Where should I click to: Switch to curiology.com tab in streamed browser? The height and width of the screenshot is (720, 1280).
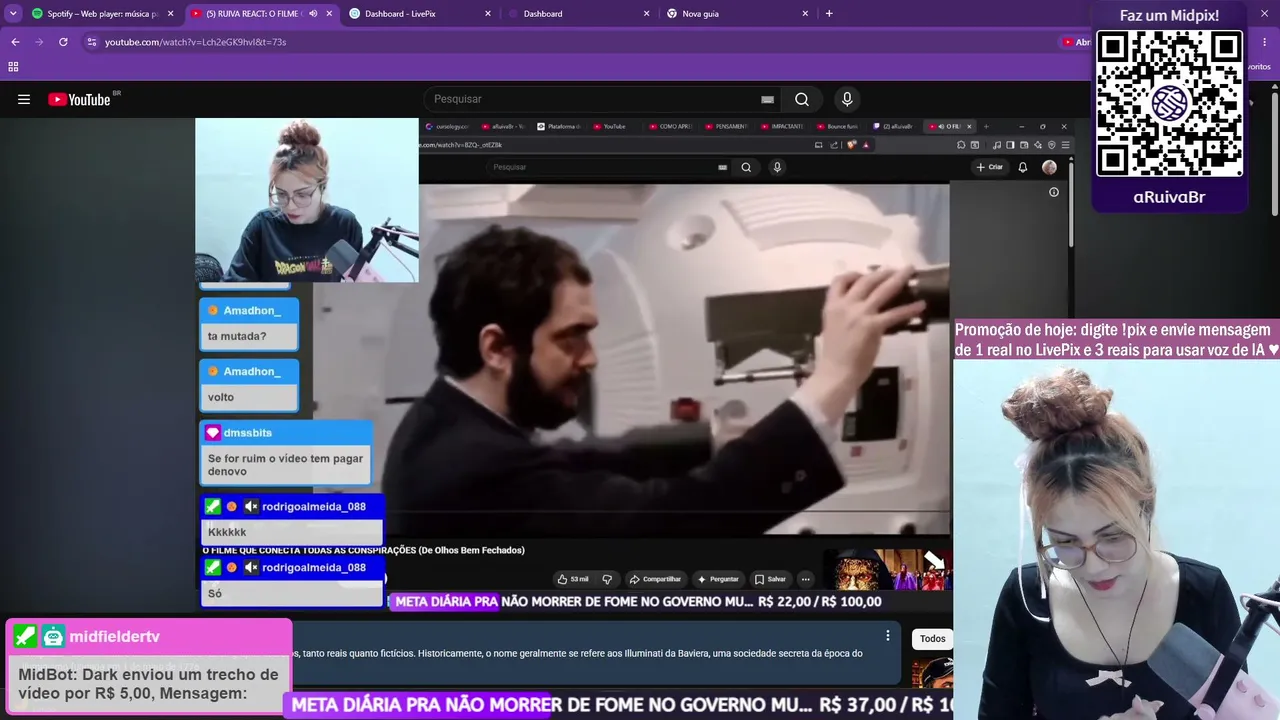[448, 126]
